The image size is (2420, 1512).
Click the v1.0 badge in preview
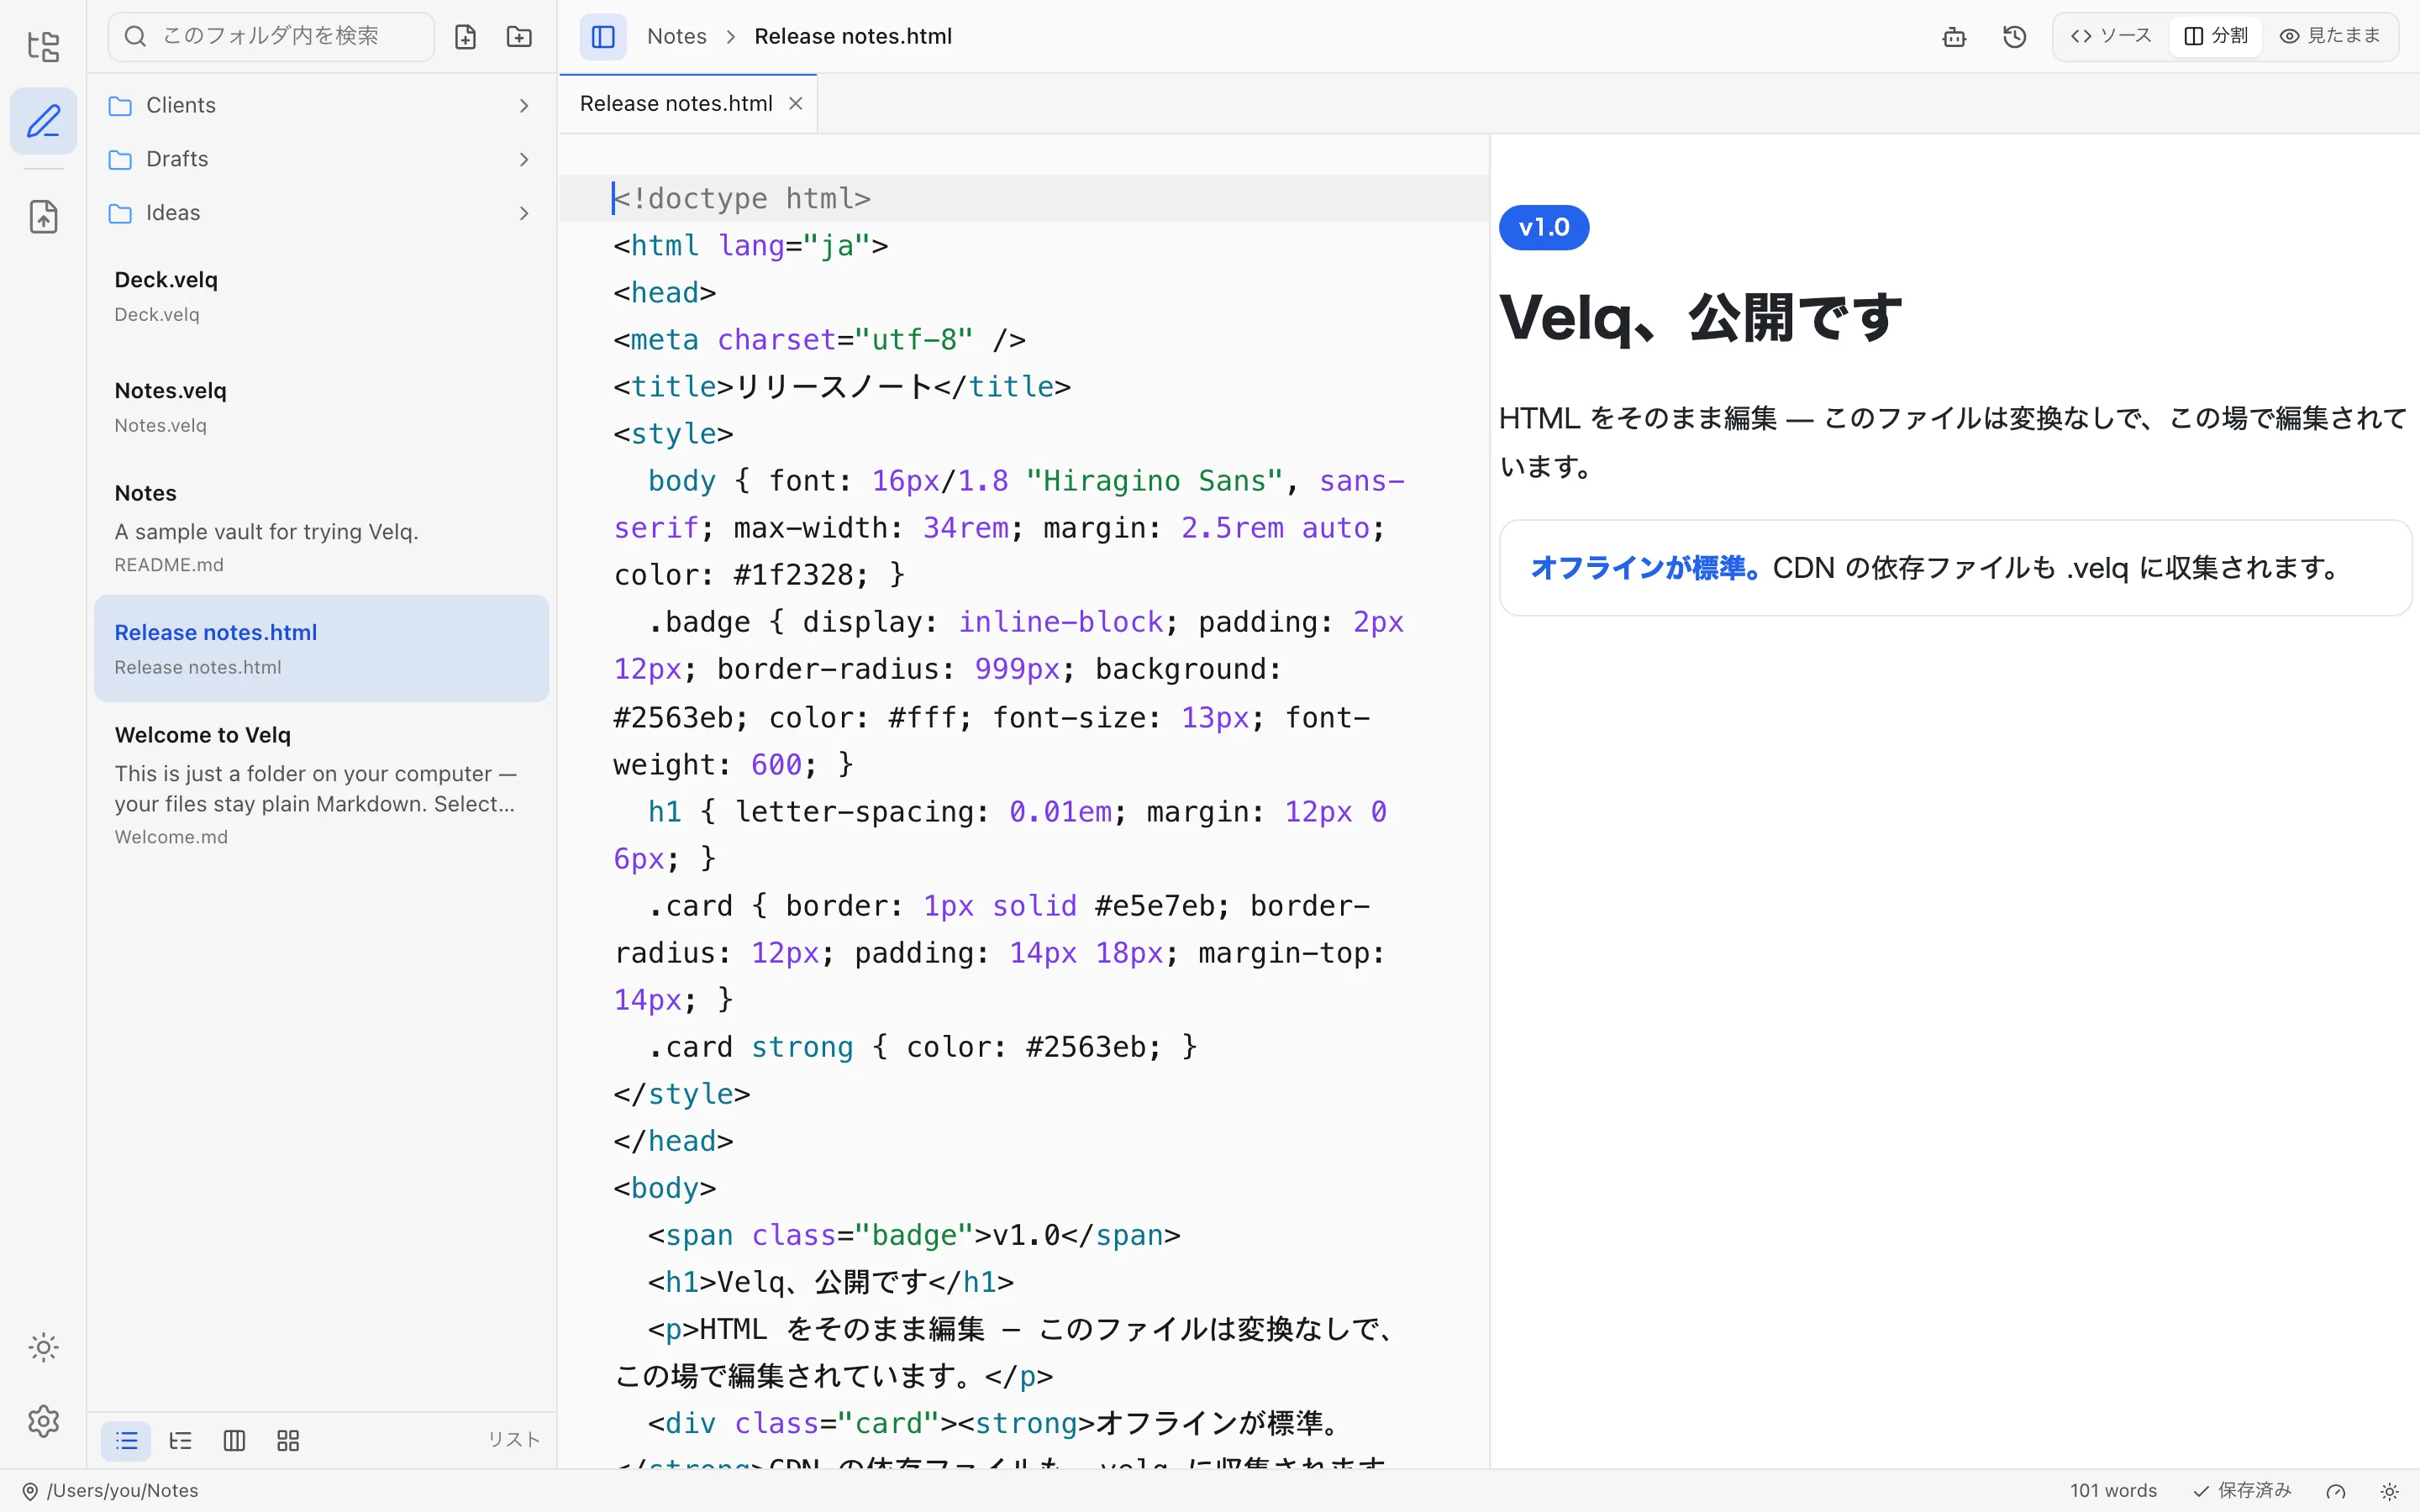coord(1543,228)
